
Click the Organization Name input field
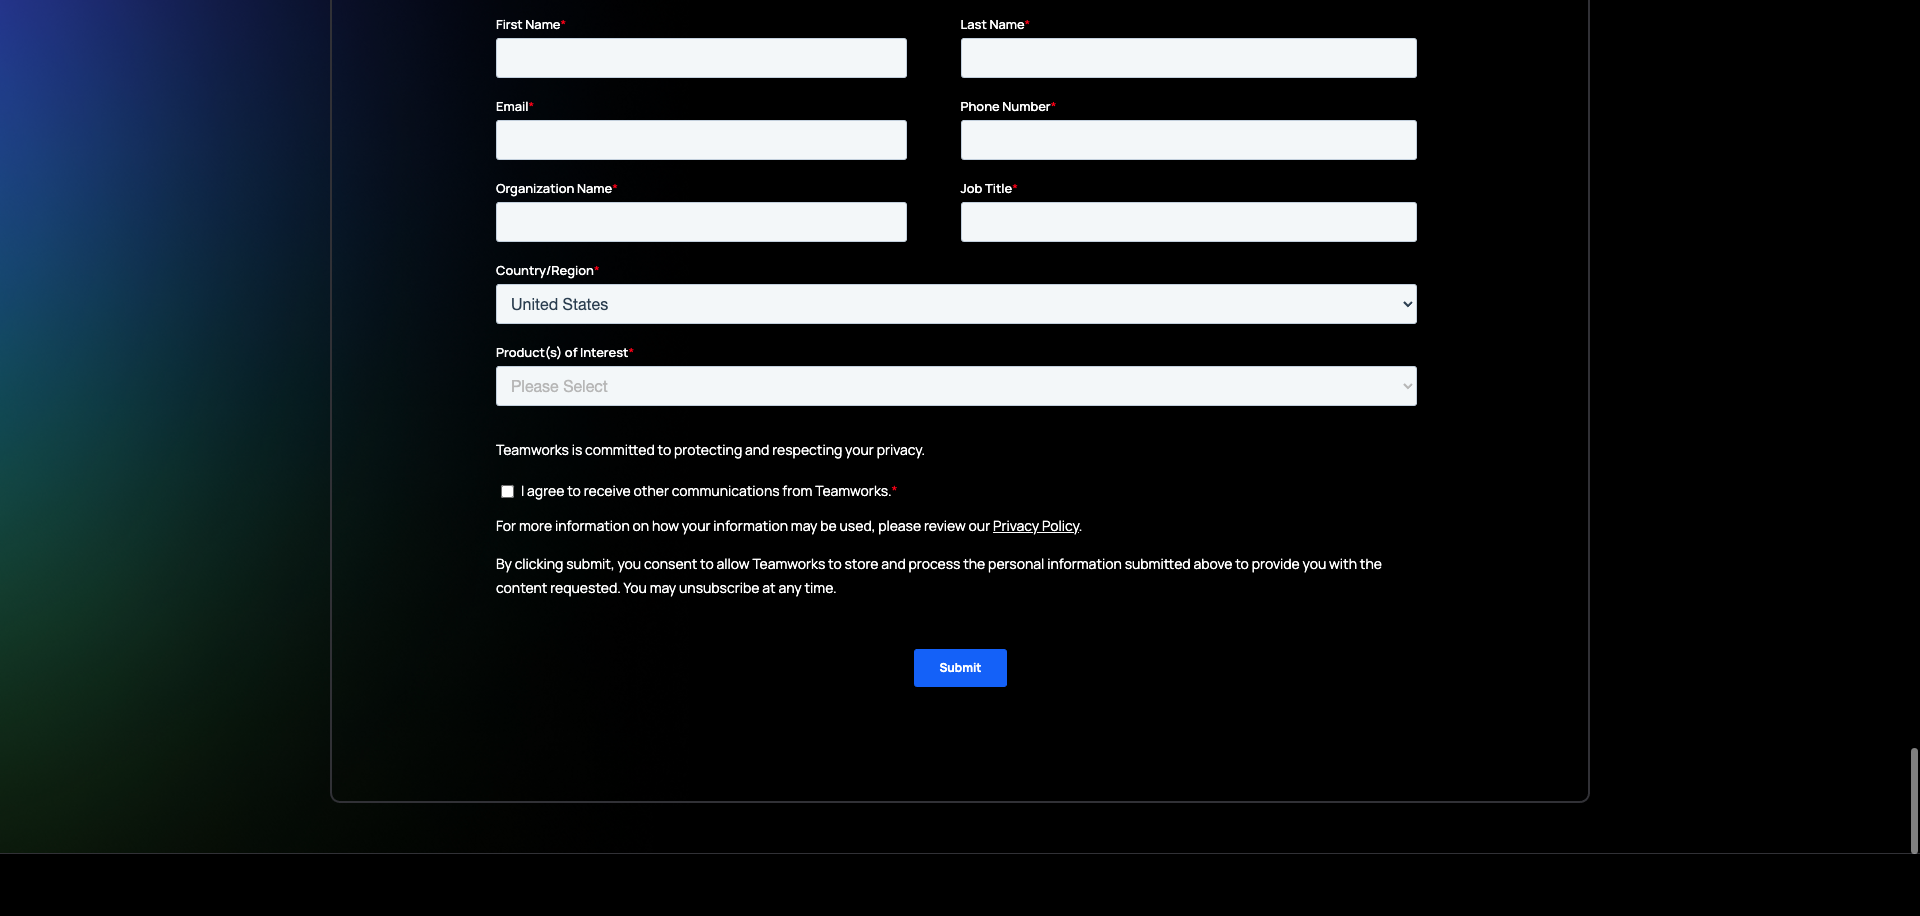[x=700, y=221]
